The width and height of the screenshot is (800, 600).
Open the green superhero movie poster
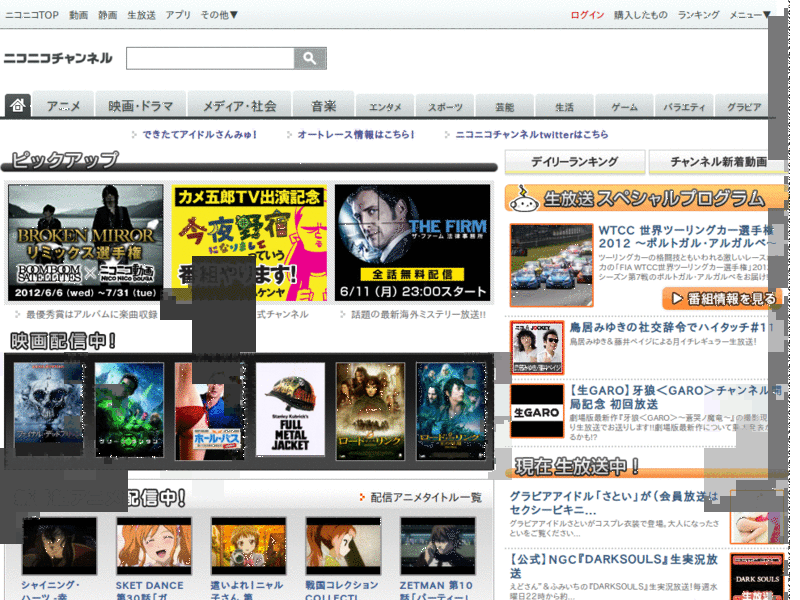[x=130, y=409]
